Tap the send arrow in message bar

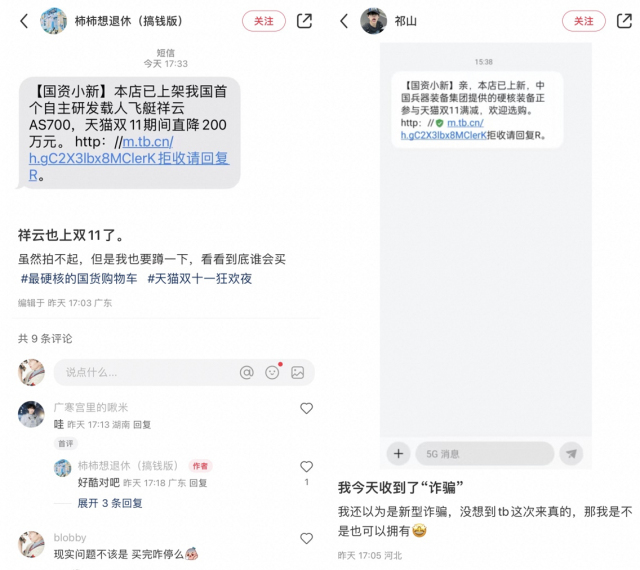[x=571, y=454]
